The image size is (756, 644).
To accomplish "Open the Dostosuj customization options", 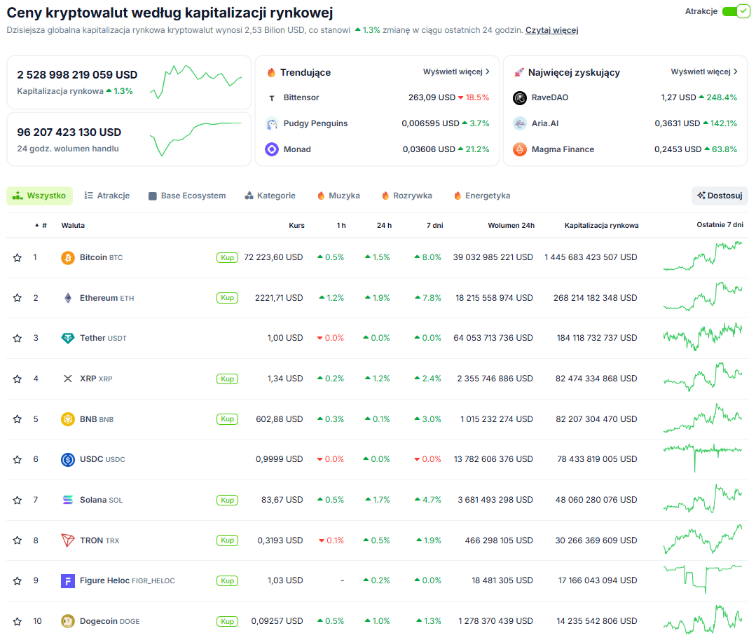I will coord(719,196).
